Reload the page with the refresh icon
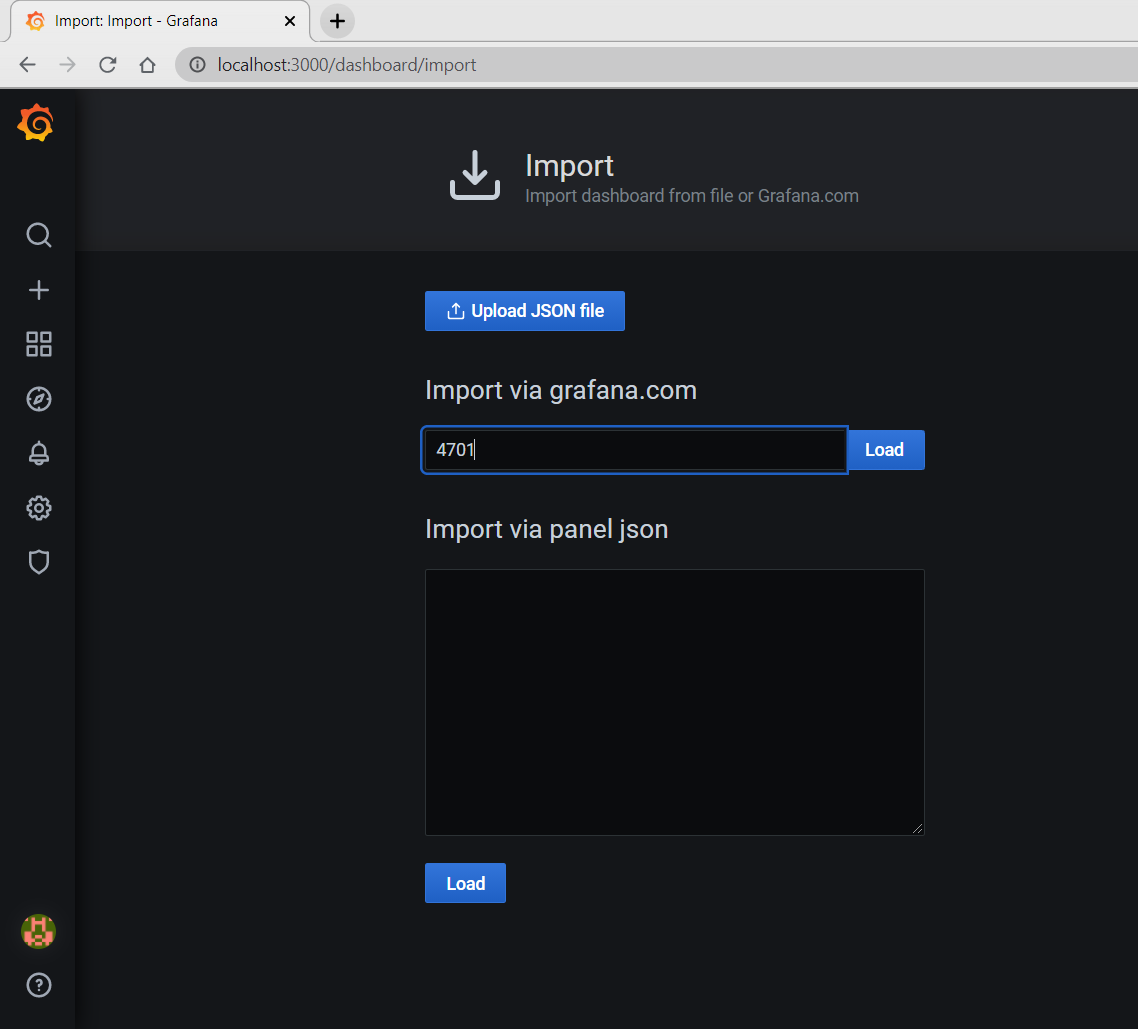The height and width of the screenshot is (1029, 1138). tap(107, 65)
